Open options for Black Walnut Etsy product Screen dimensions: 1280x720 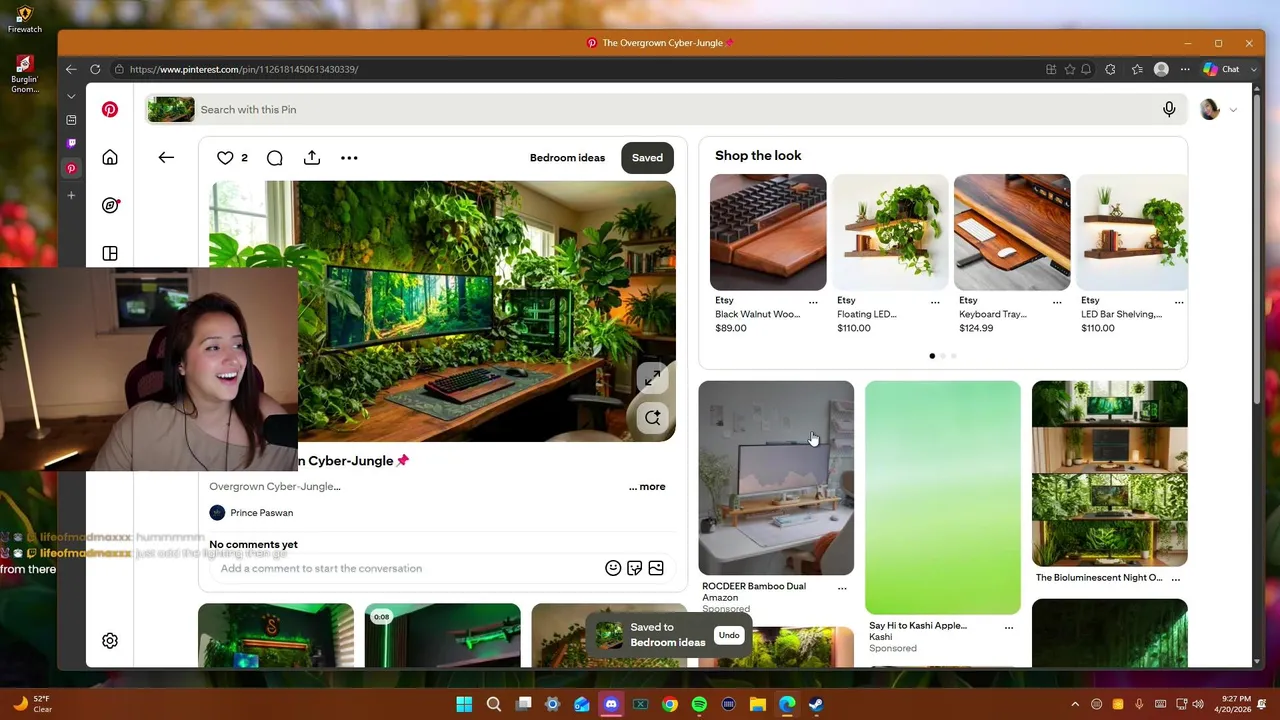pyautogui.click(x=813, y=301)
